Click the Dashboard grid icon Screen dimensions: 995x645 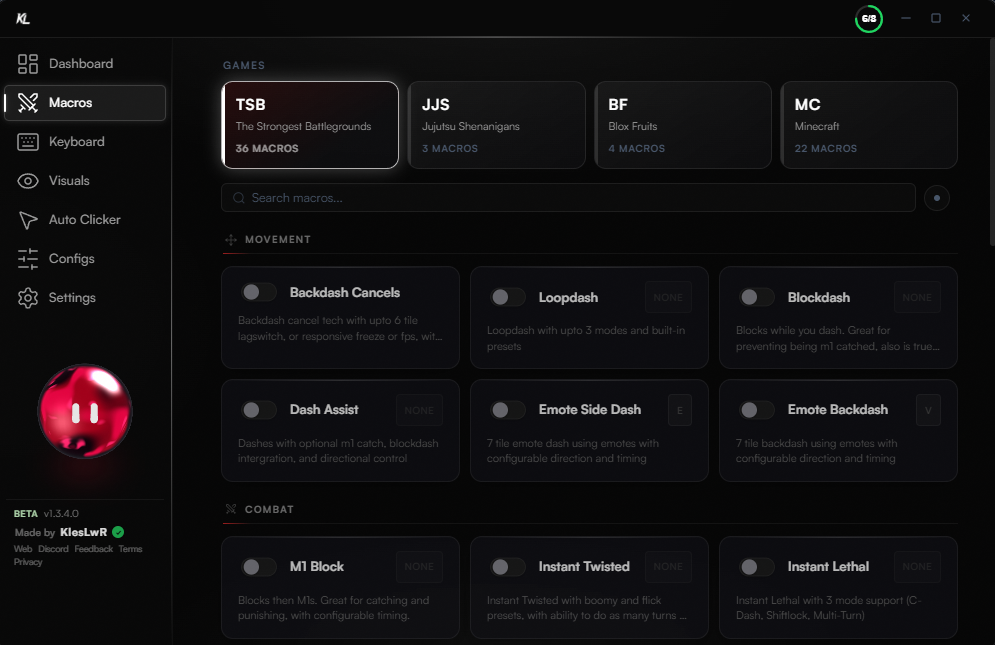(x=28, y=63)
